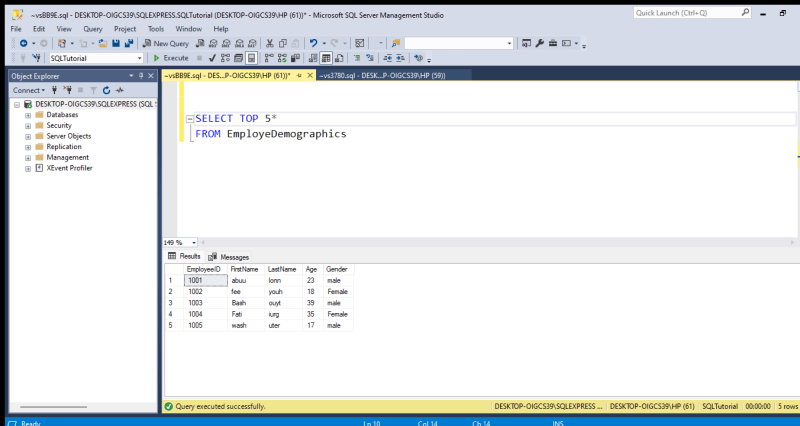This screenshot has height=426, width=800.
Task: Toggle Include Client Statistics
Action: (295, 58)
